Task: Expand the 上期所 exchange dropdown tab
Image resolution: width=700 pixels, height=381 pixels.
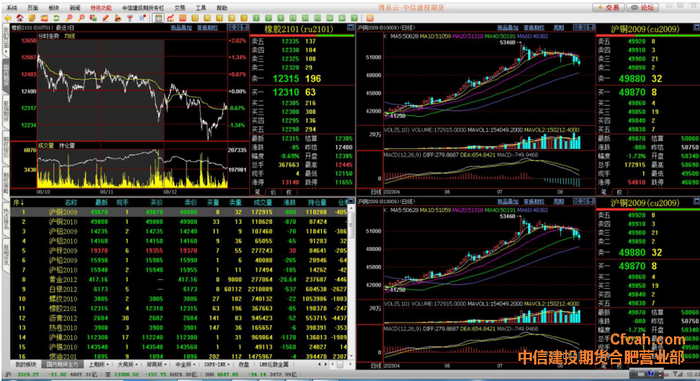Action: (98, 364)
